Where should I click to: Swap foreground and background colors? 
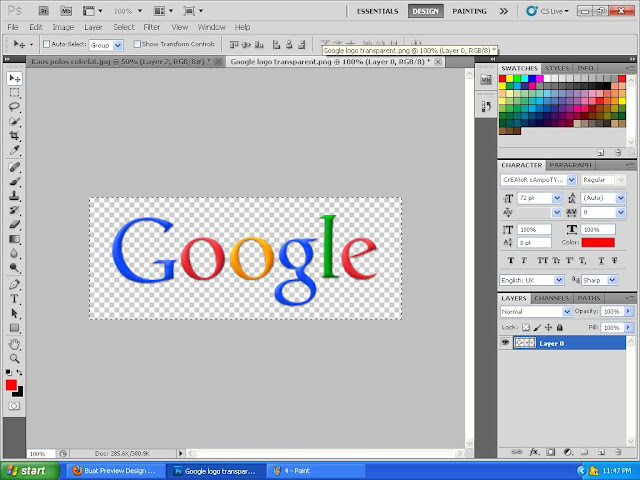click(x=19, y=372)
